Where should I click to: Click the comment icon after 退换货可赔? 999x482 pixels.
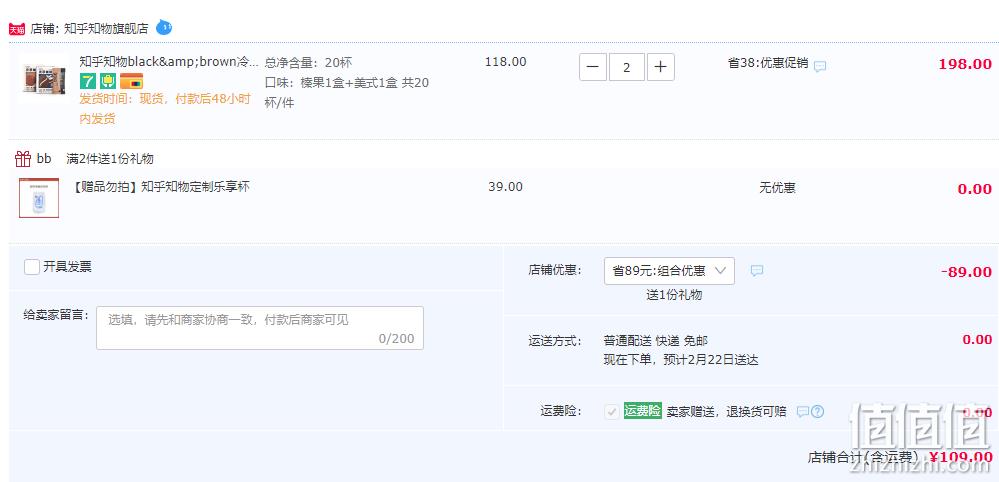(x=803, y=411)
